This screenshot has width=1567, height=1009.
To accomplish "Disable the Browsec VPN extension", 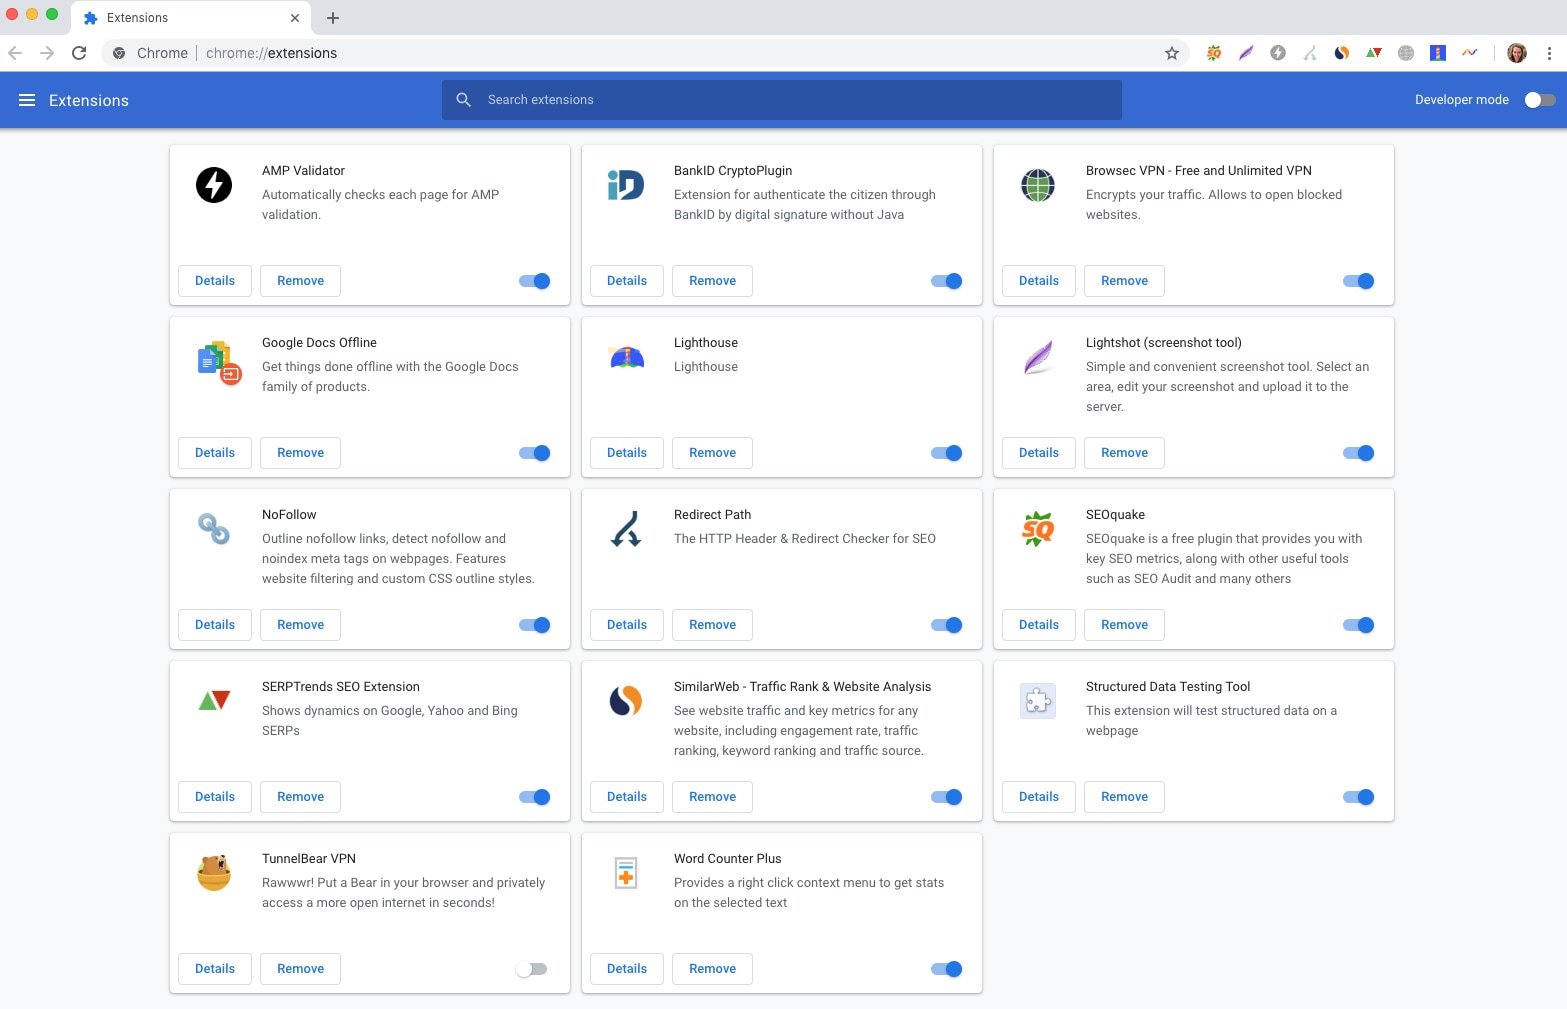I will [x=1359, y=281].
